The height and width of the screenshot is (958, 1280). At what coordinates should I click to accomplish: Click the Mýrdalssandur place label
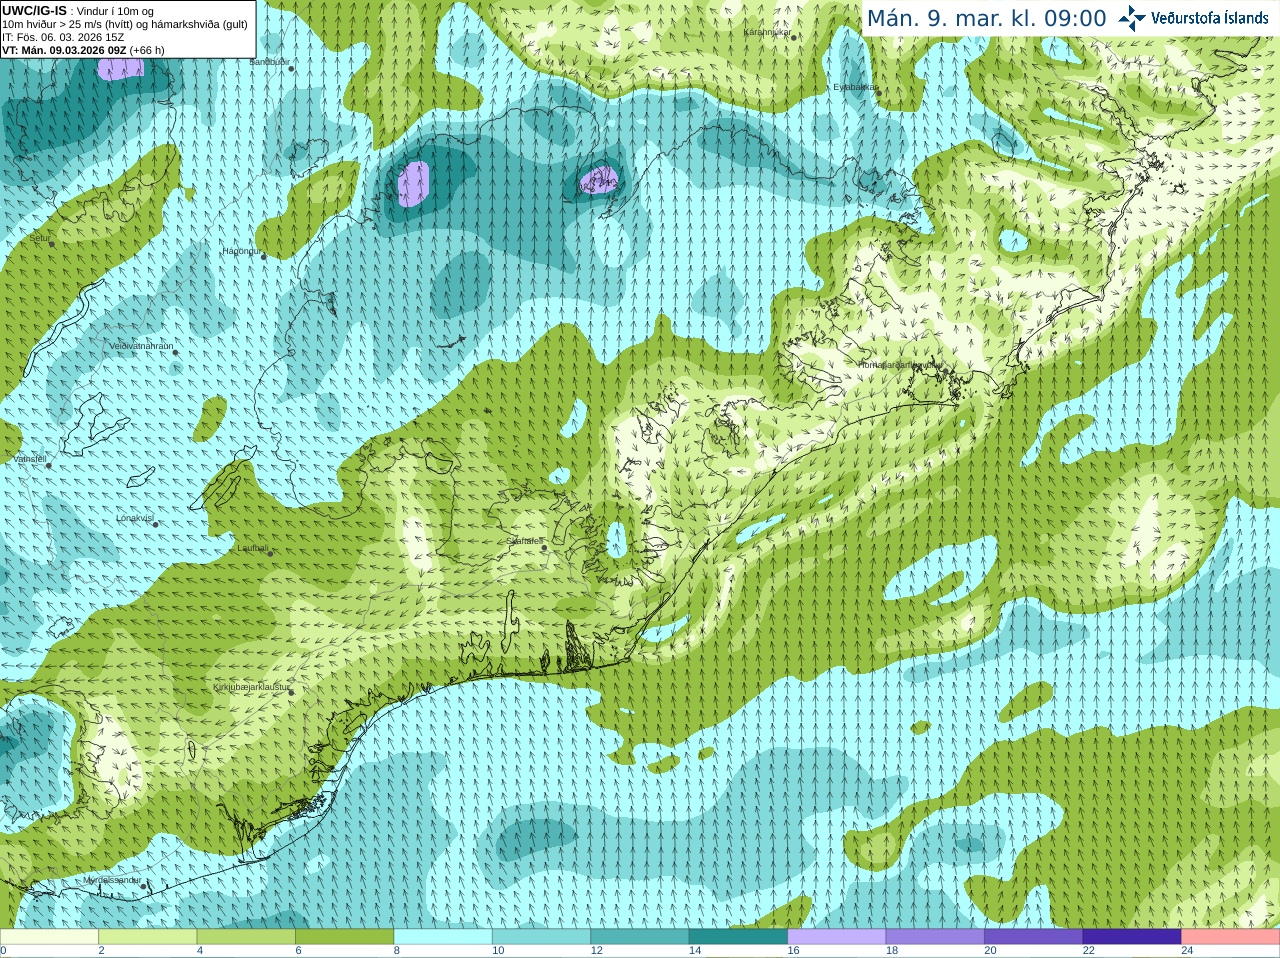pyautogui.click(x=112, y=879)
